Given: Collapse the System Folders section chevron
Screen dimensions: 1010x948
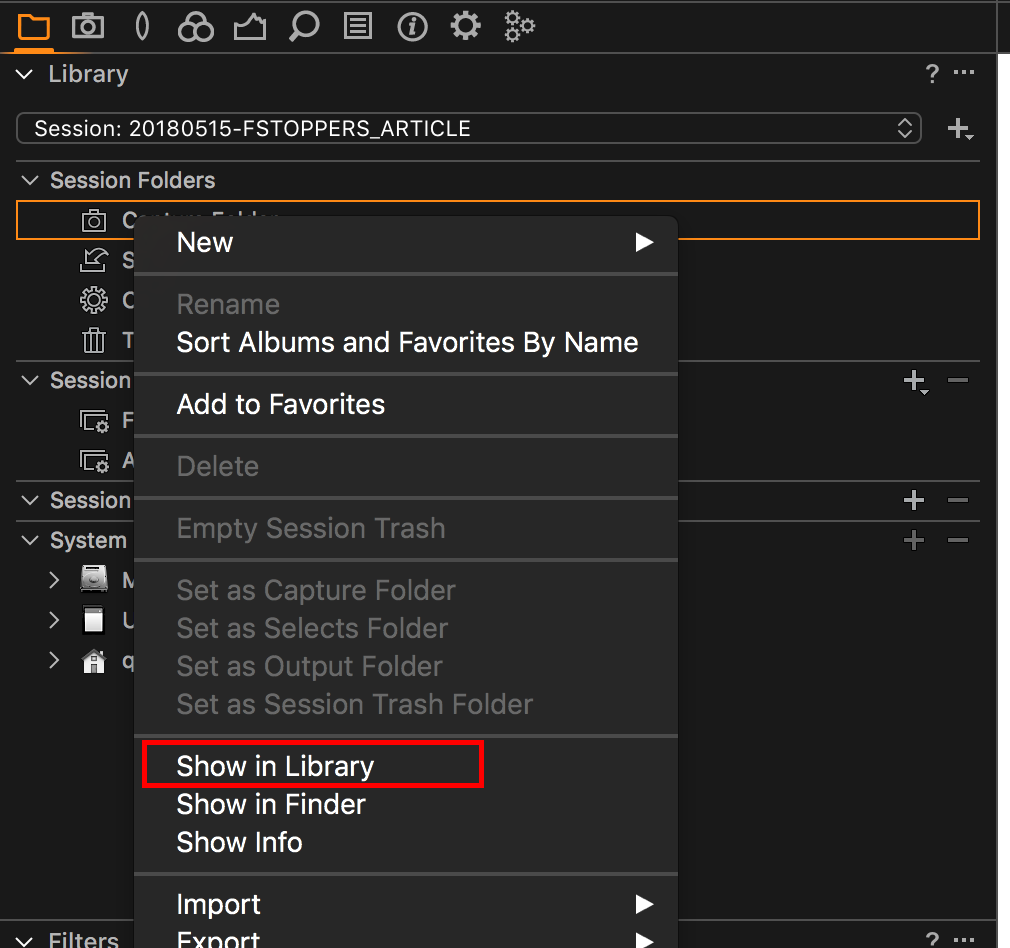Looking at the screenshot, I should click(30, 540).
